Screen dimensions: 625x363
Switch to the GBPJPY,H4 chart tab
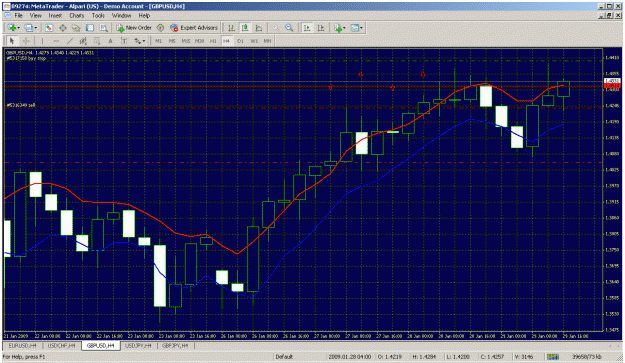(175, 346)
